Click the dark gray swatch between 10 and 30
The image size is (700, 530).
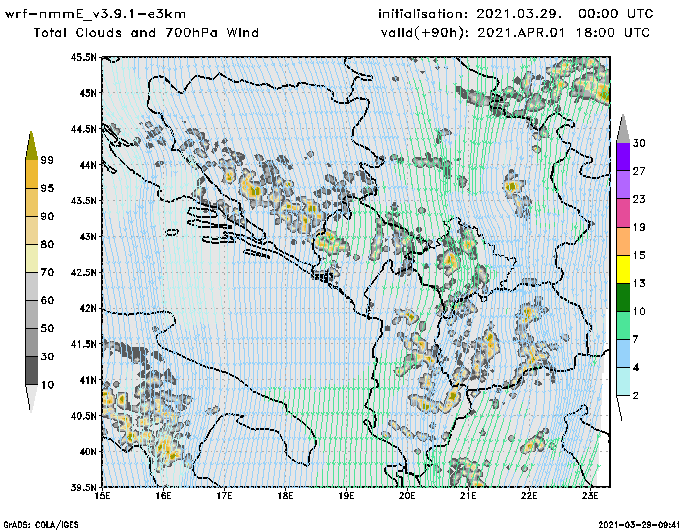click(x=32, y=370)
